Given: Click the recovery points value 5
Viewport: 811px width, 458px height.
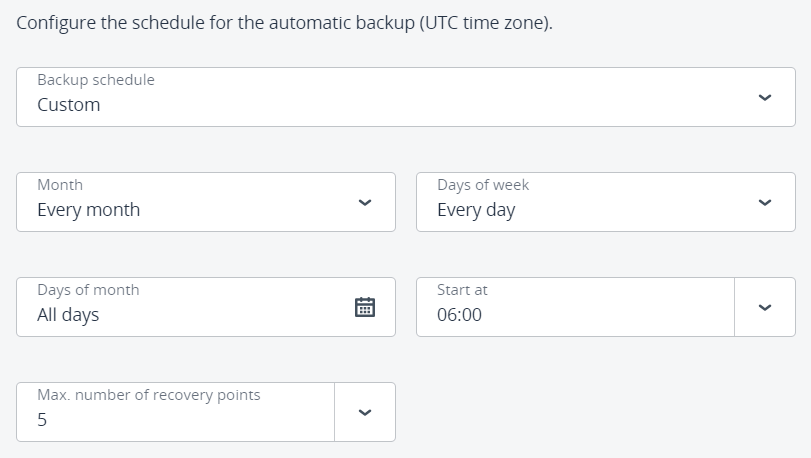Looking at the screenshot, I should pos(42,420).
